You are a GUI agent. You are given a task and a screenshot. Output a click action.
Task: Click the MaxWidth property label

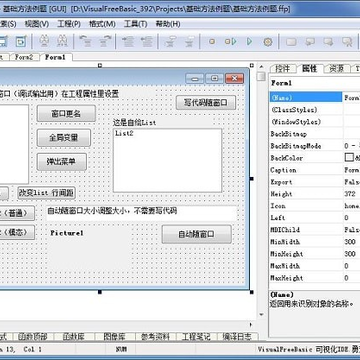click(285, 266)
